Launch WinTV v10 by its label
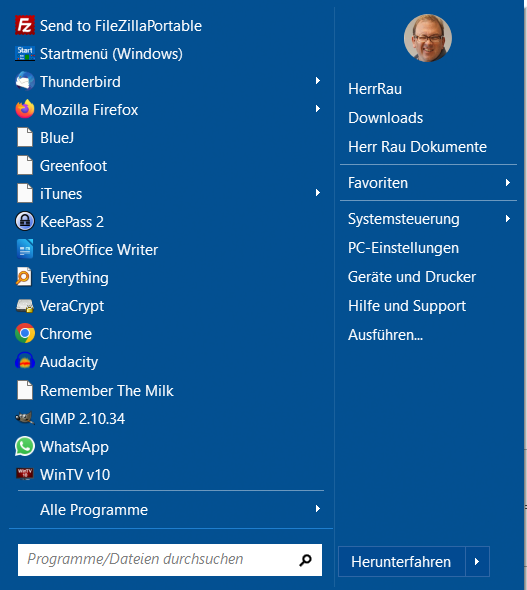The width and height of the screenshot is (527, 590). tap(75, 474)
